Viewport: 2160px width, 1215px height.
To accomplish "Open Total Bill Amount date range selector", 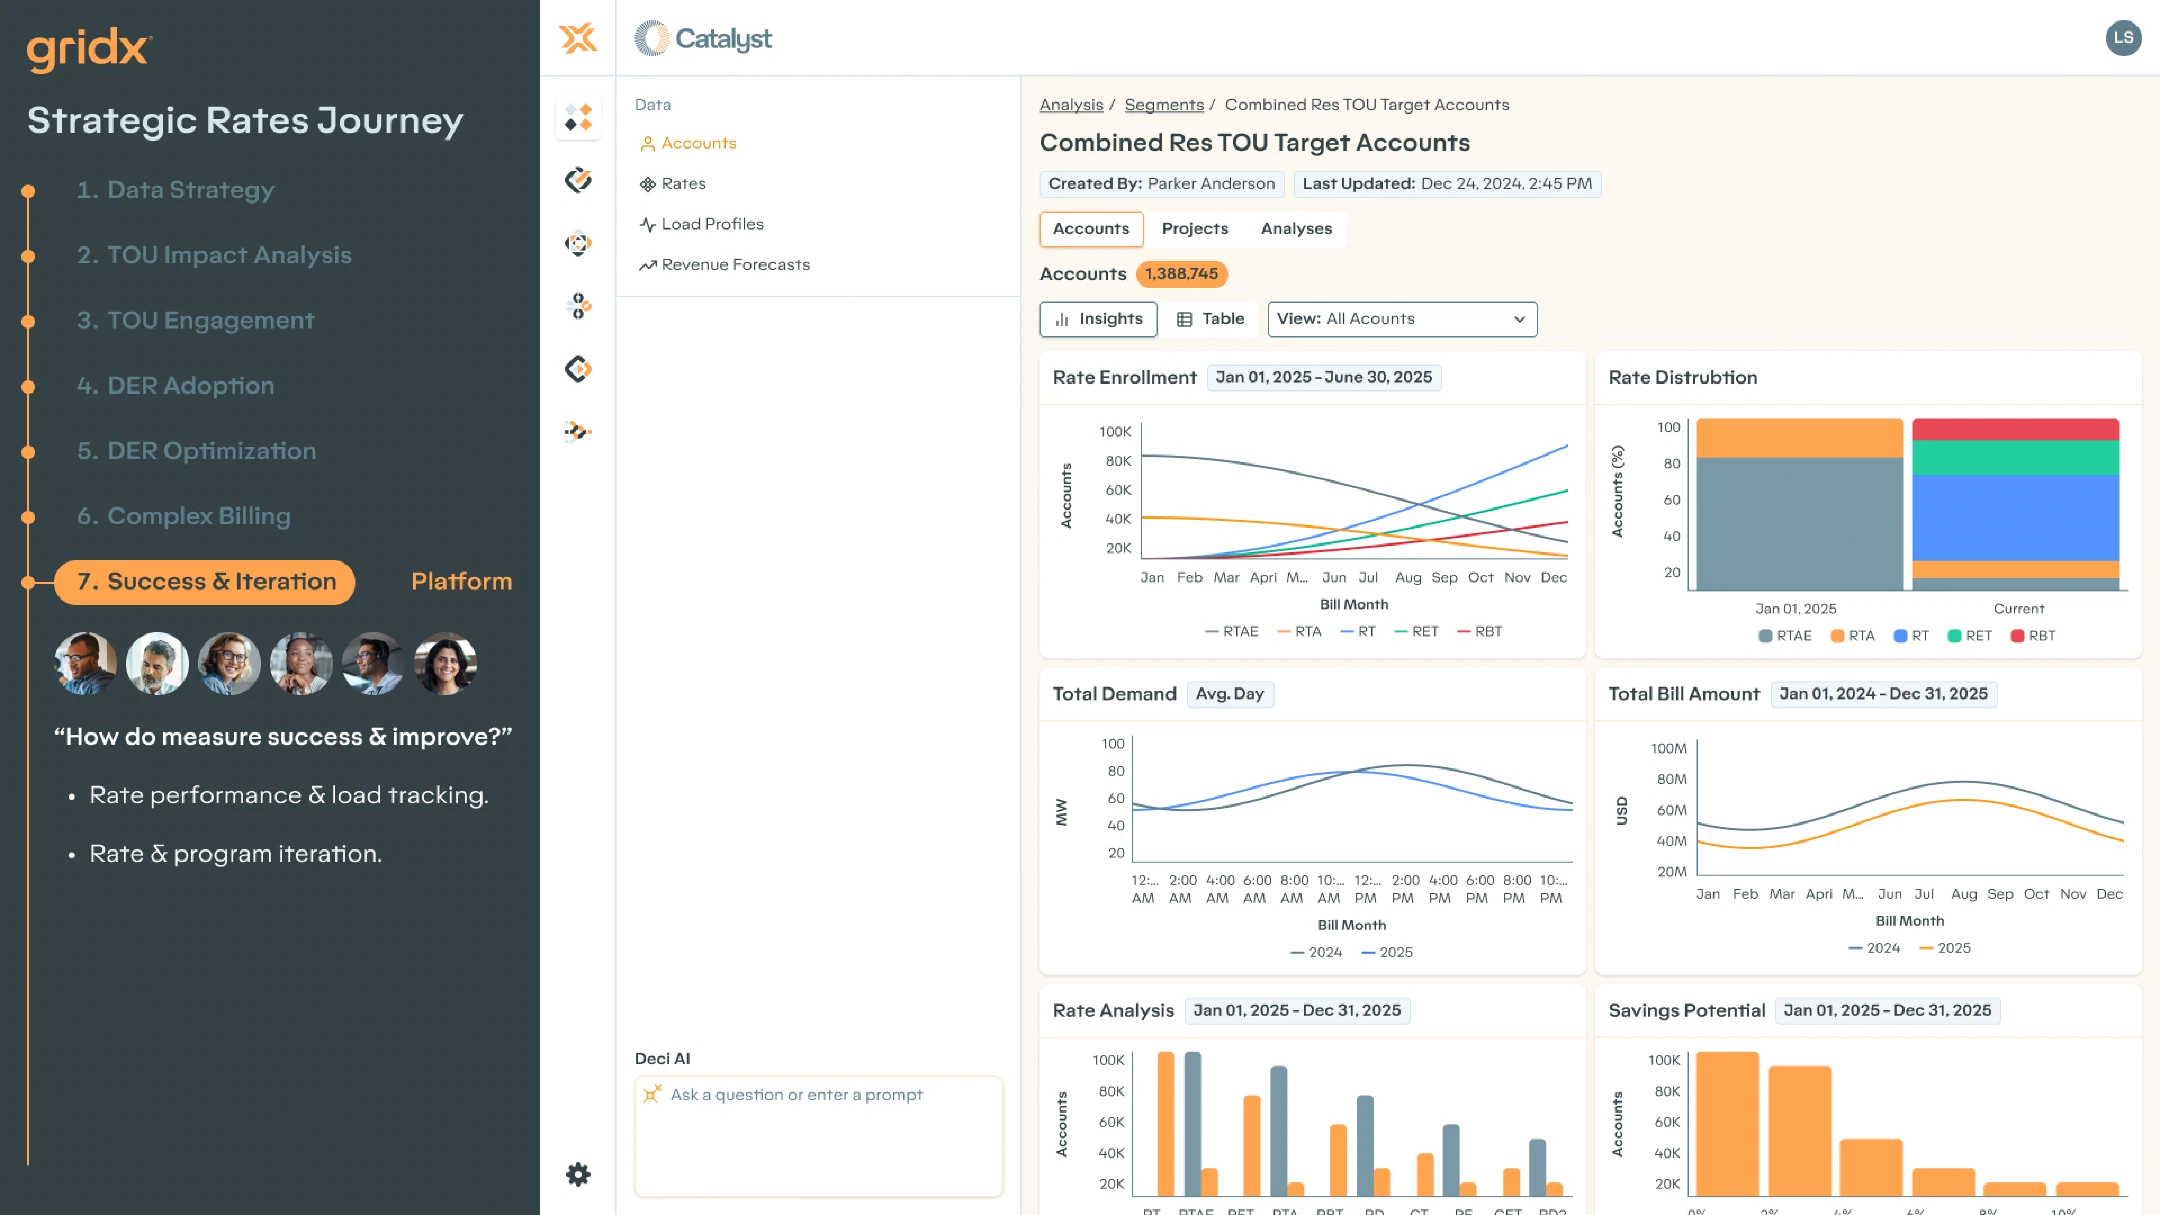I will point(1883,694).
